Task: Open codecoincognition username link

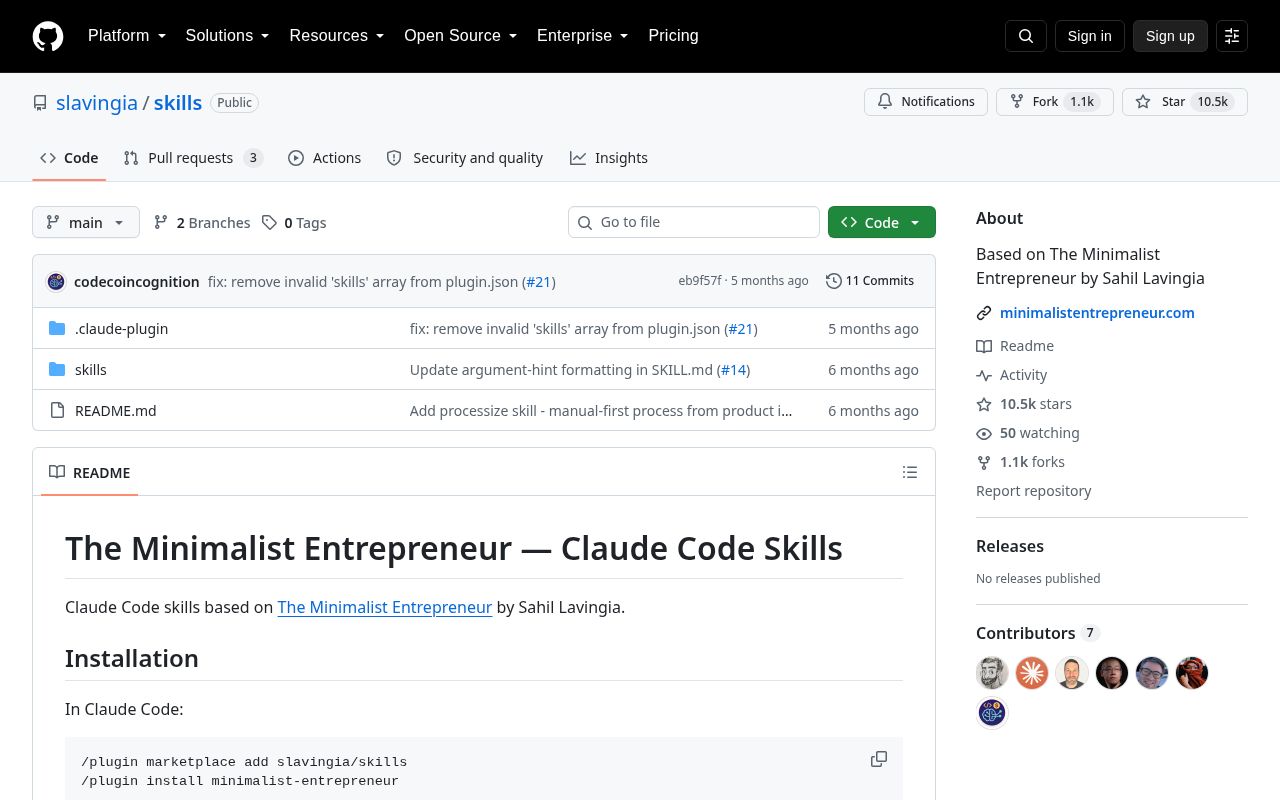Action: 137,282
